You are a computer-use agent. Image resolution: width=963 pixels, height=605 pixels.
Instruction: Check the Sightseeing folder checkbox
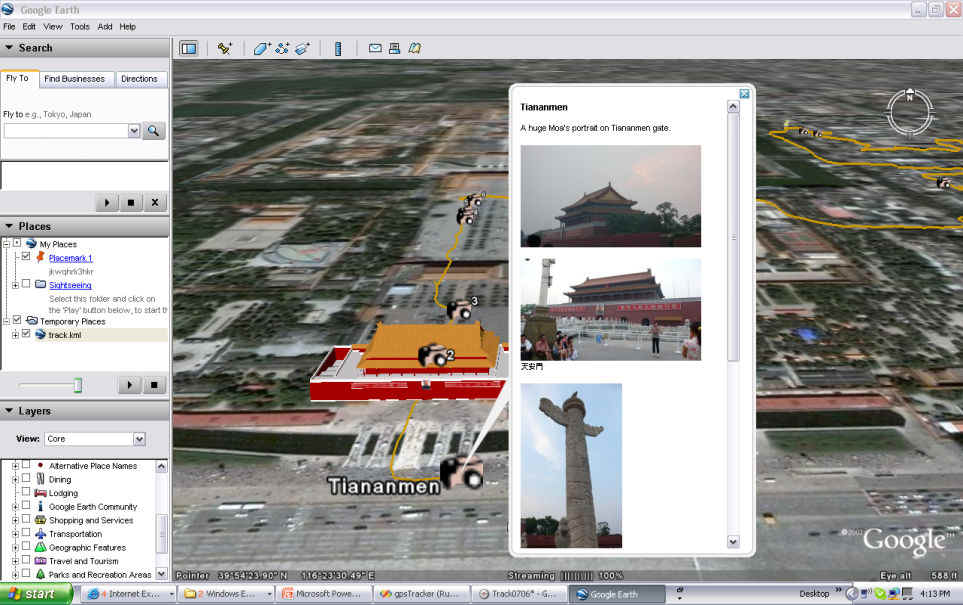click(26, 284)
